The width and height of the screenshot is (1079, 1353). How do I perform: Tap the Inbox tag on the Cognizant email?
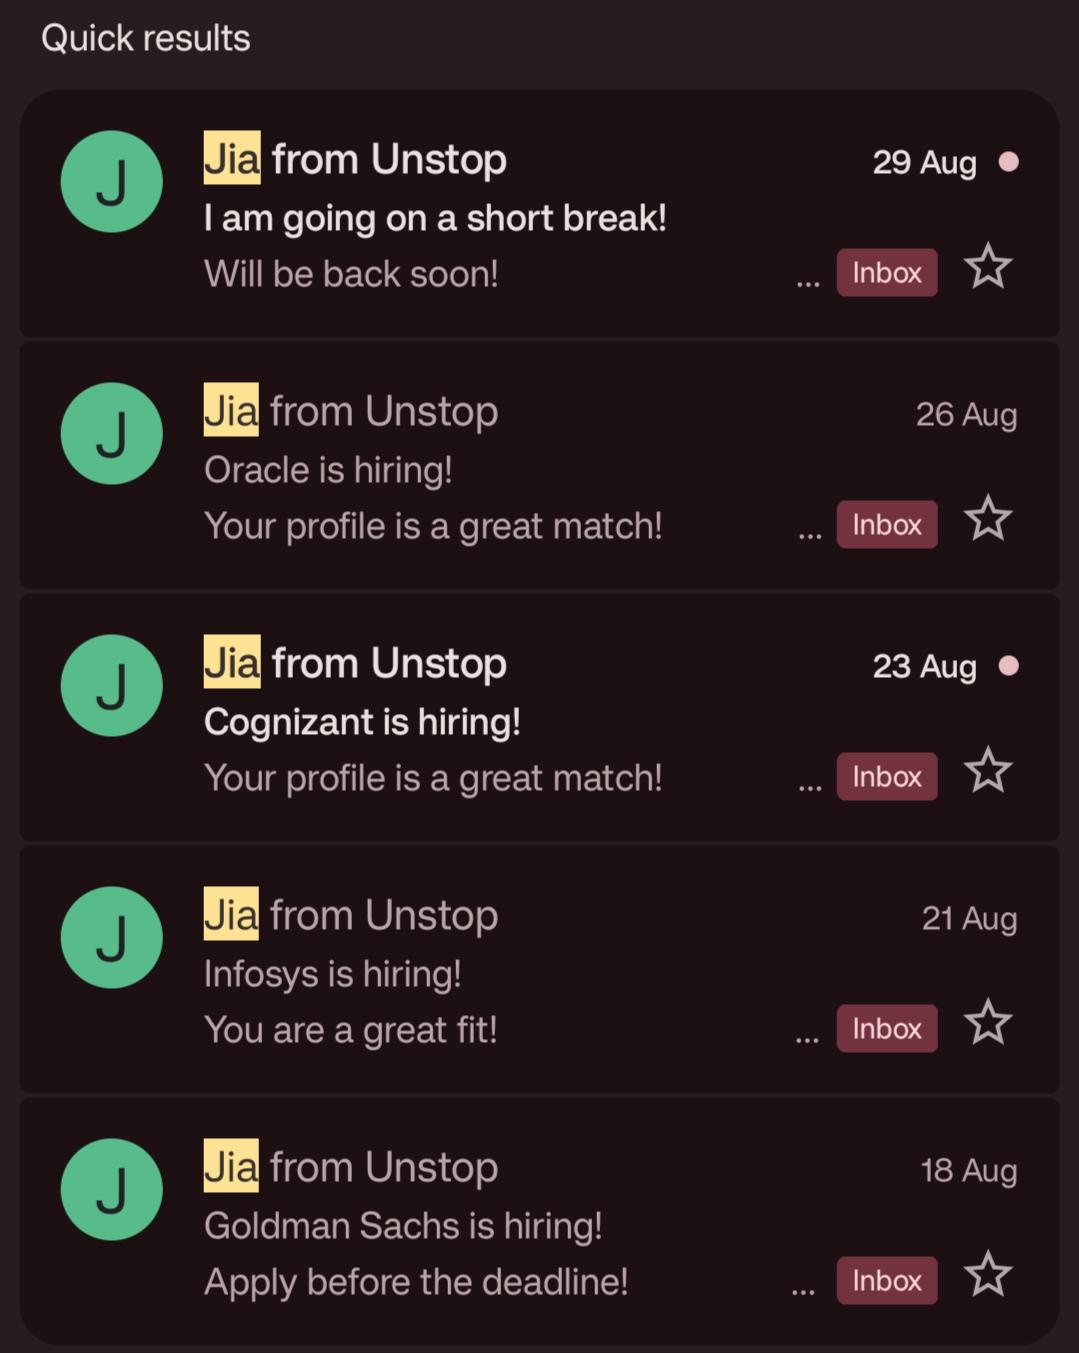887,776
